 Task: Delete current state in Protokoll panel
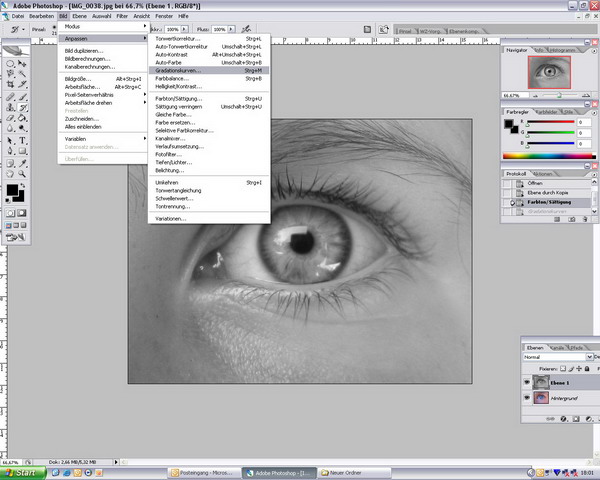coord(585,219)
